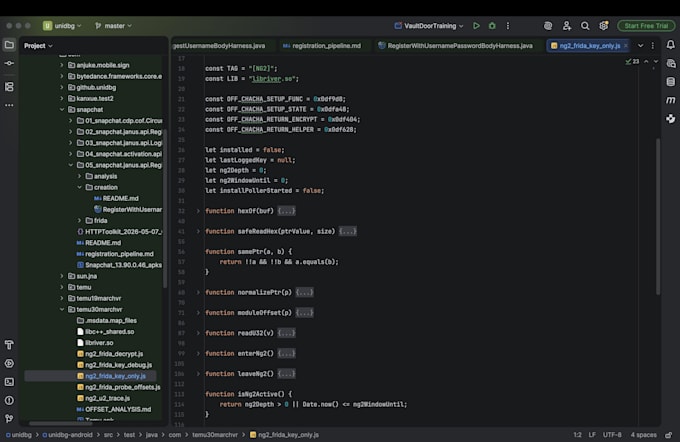Image resolution: width=680 pixels, height=442 pixels.
Task: Open more run actions menu
Action: point(508,26)
